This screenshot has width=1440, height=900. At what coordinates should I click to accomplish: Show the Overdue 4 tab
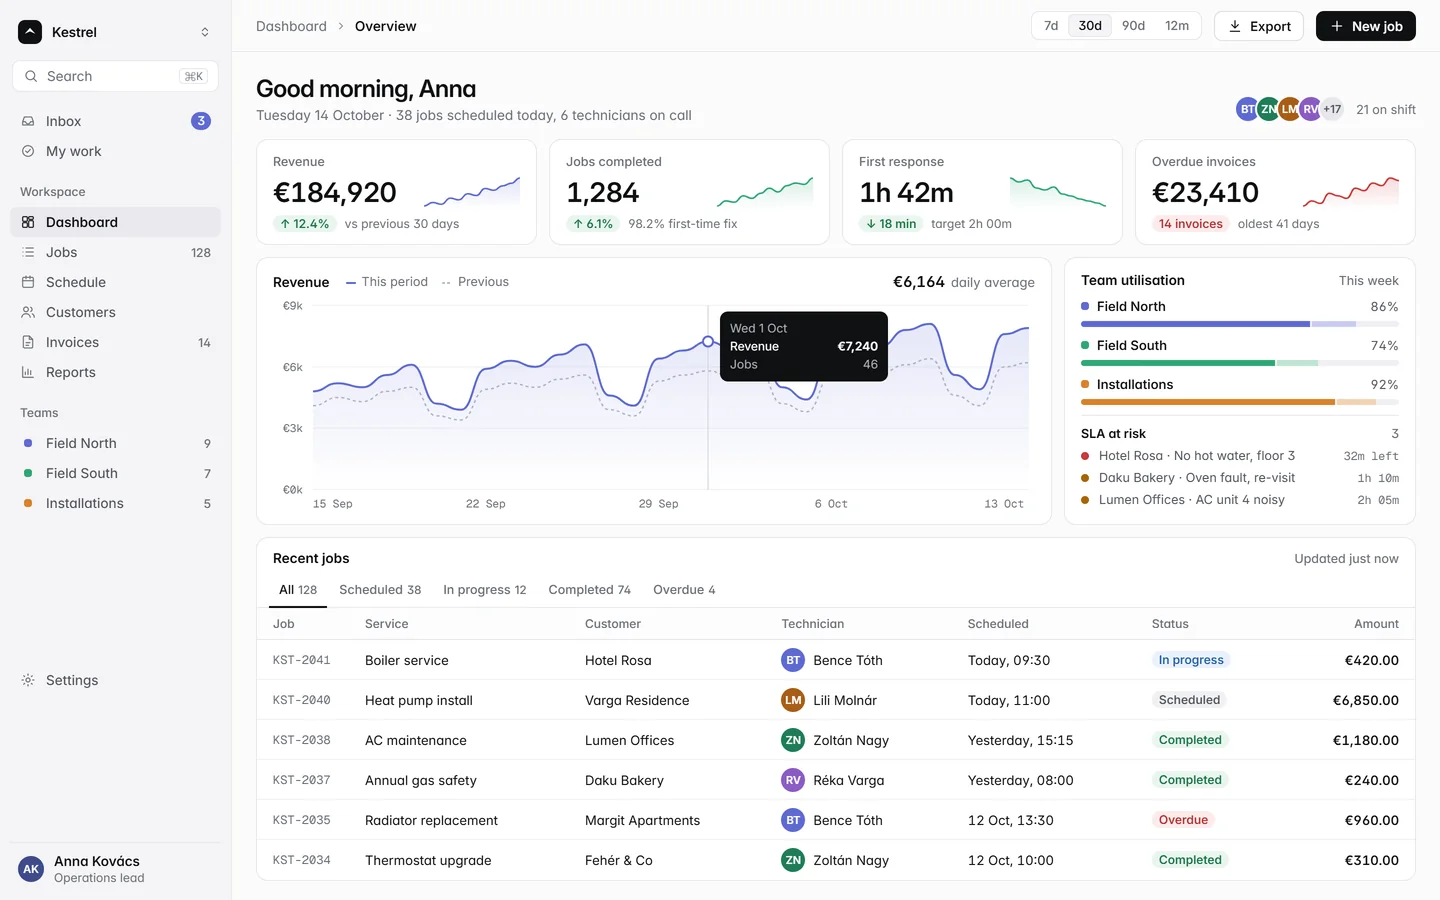(684, 590)
